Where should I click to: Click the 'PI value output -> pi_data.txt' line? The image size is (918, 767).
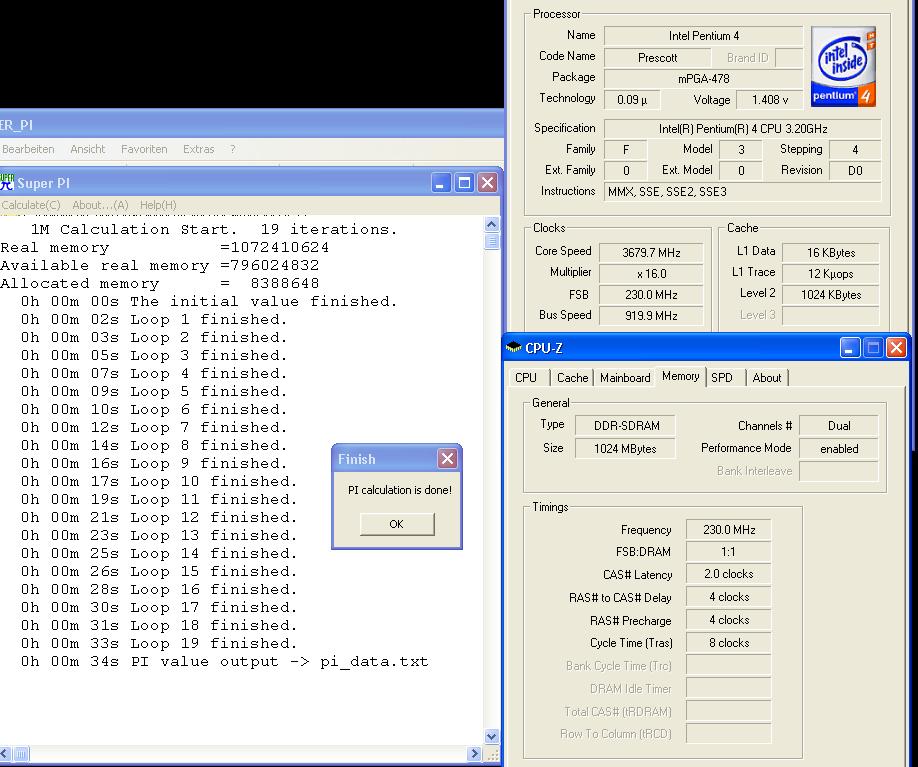[225, 662]
